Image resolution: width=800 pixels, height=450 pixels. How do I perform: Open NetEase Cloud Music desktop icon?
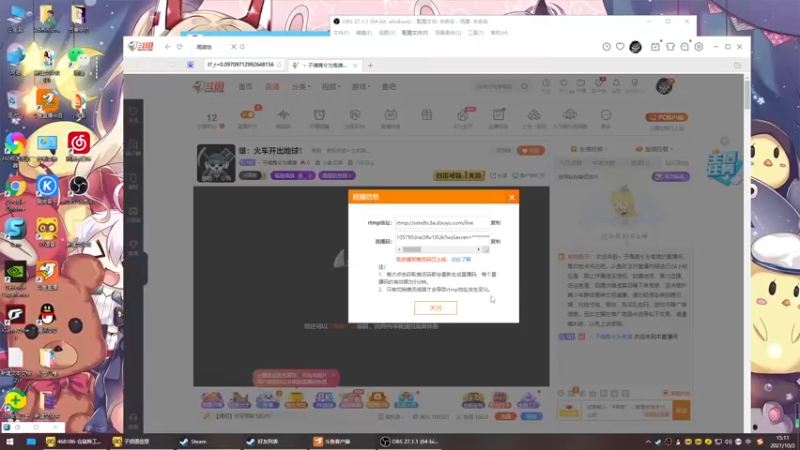tap(78, 147)
